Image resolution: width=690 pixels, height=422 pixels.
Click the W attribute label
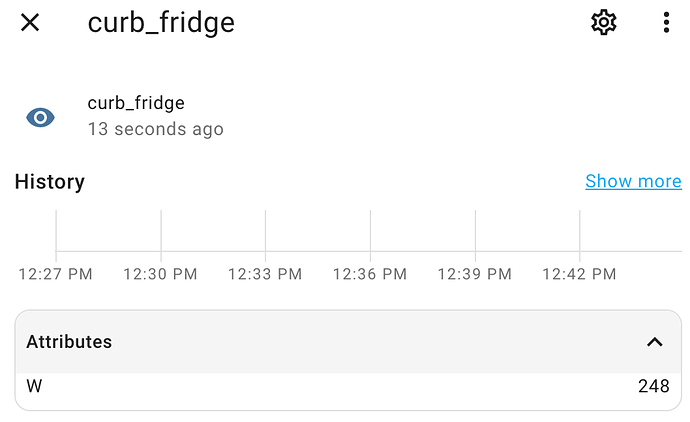pyautogui.click(x=34, y=386)
